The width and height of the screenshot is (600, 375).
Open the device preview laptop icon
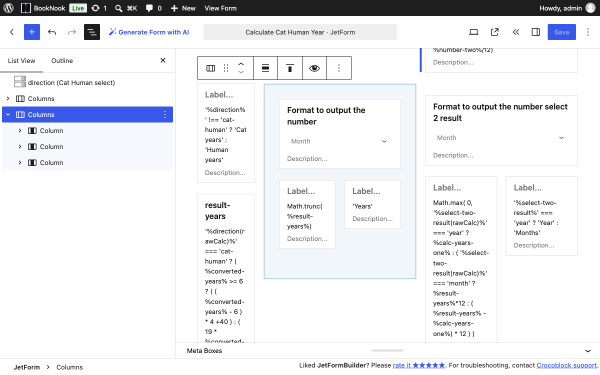tap(474, 32)
